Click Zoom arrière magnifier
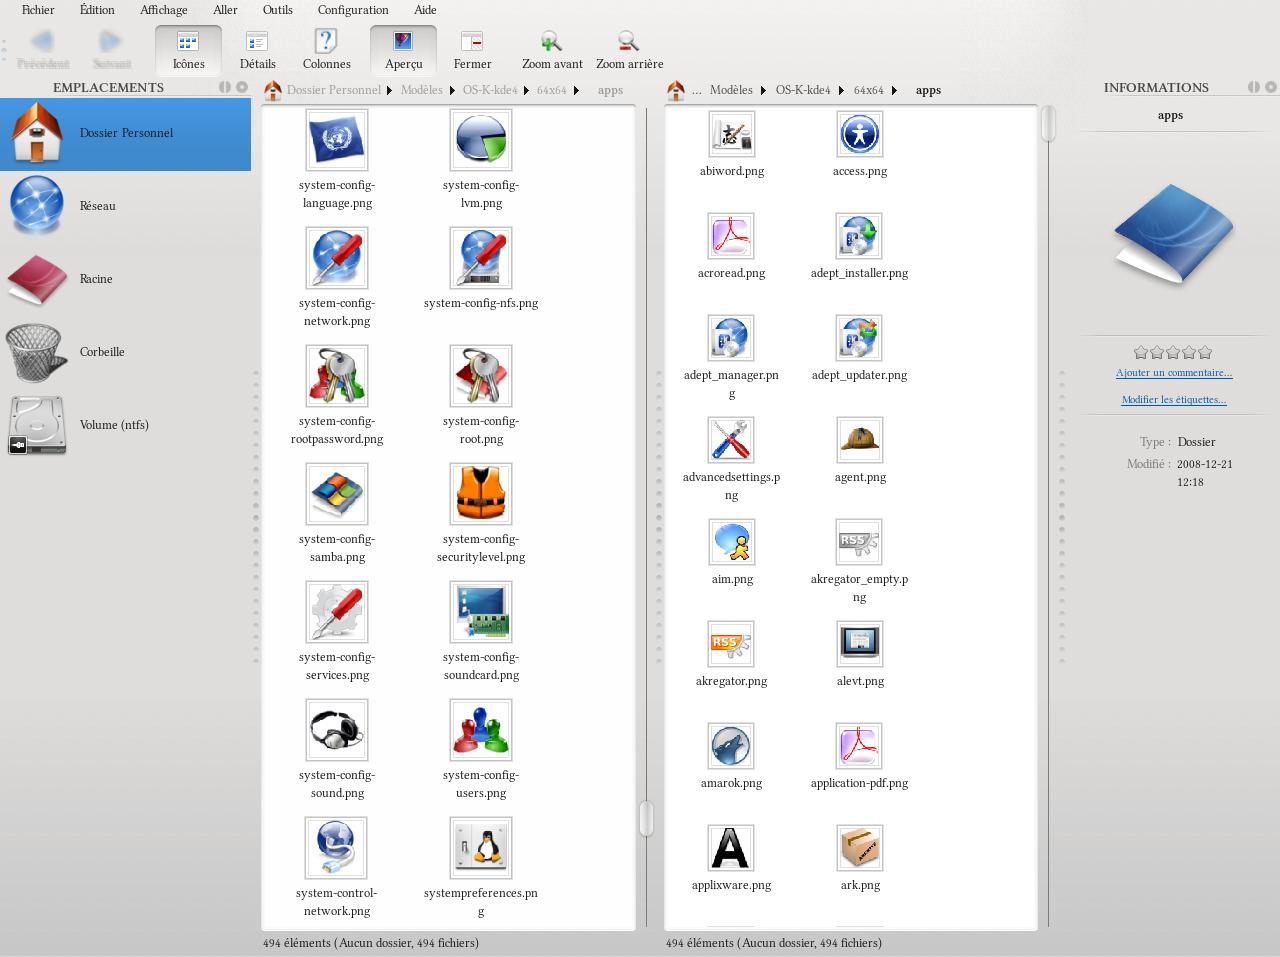 coord(629,50)
